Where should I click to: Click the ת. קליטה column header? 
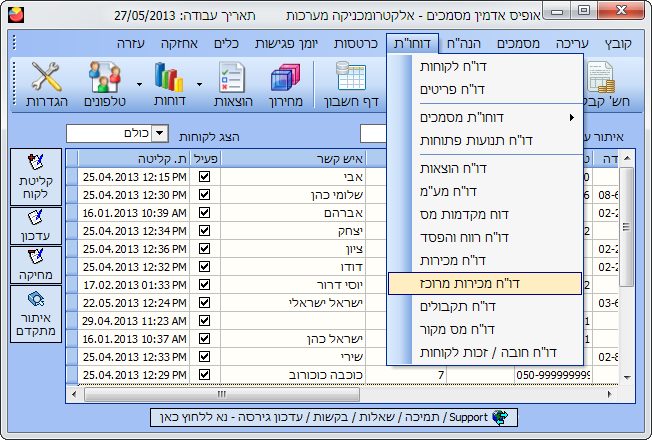click(134, 158)
